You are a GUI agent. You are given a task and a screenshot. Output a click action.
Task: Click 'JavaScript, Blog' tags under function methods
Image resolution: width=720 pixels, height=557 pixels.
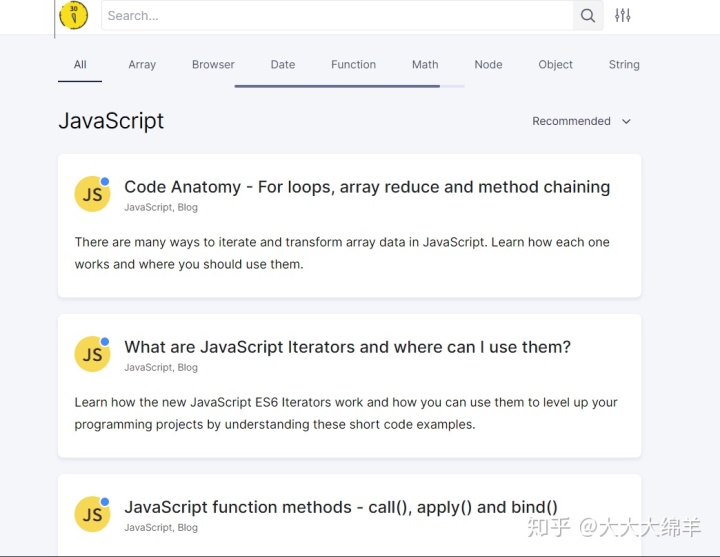tap(161, 528)
